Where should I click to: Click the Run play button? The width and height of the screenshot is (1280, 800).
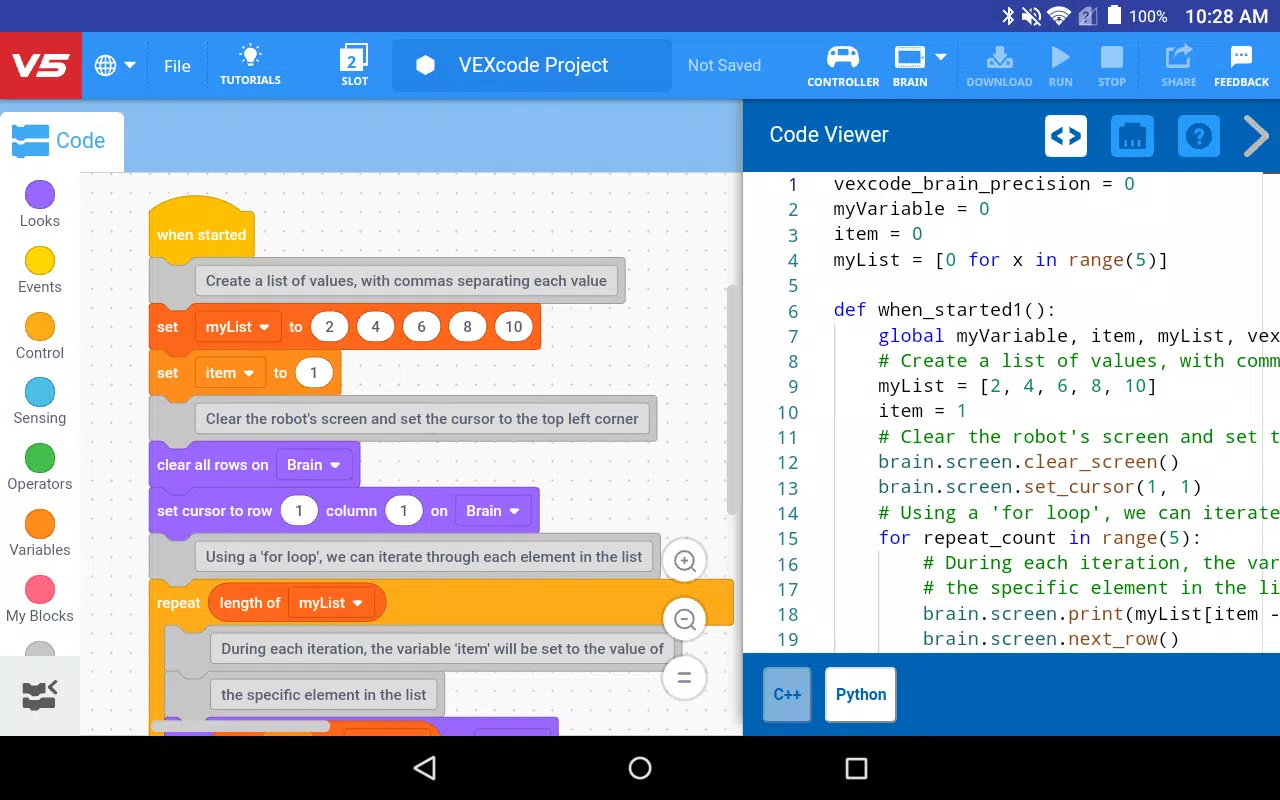[1061, 57]
